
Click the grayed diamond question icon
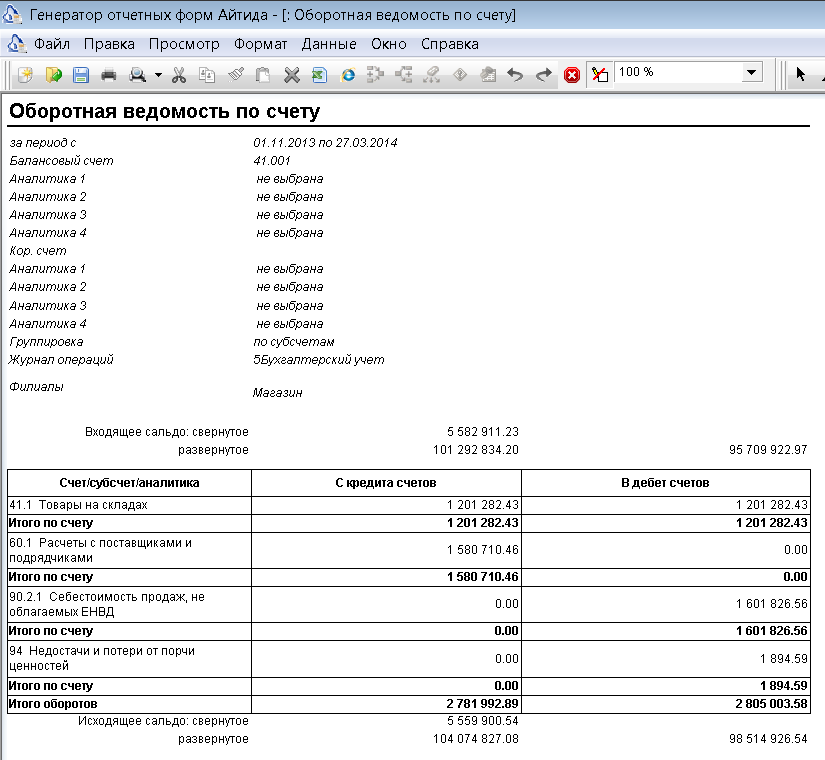460,75
